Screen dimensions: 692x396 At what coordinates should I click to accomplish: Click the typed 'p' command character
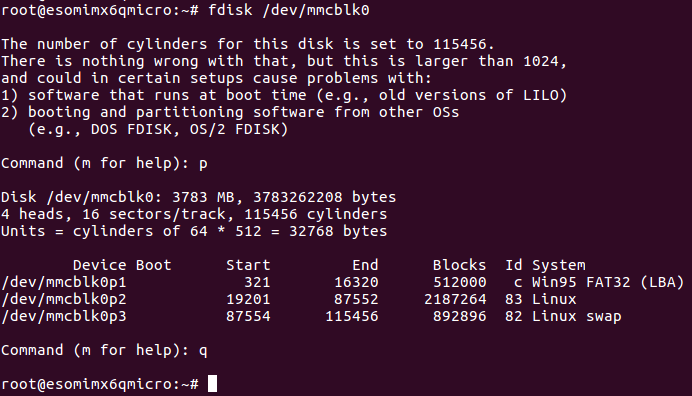tap(203, 164)
